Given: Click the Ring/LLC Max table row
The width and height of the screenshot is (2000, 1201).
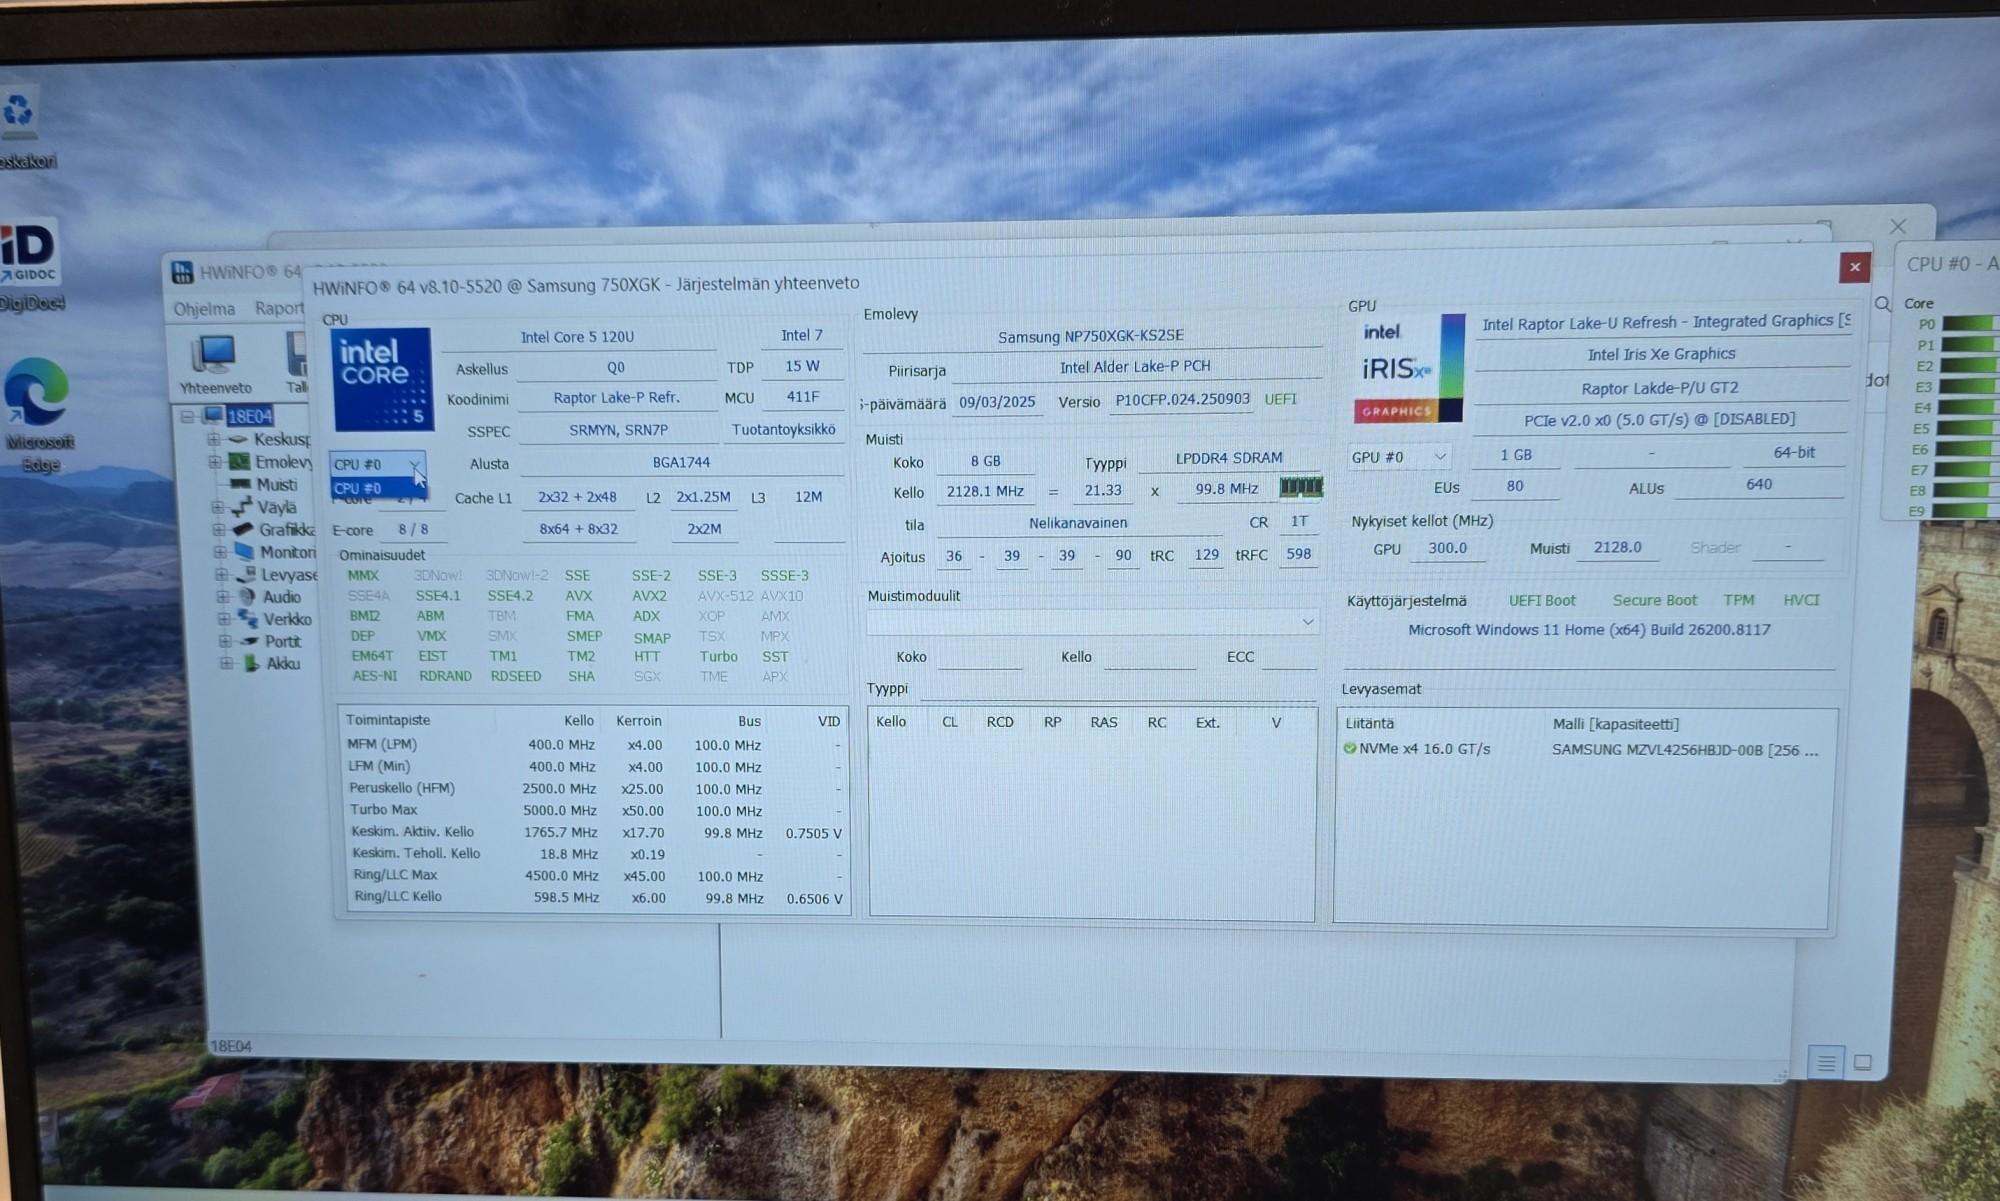Looking at the screenshot, I should (x=597, y=875).
